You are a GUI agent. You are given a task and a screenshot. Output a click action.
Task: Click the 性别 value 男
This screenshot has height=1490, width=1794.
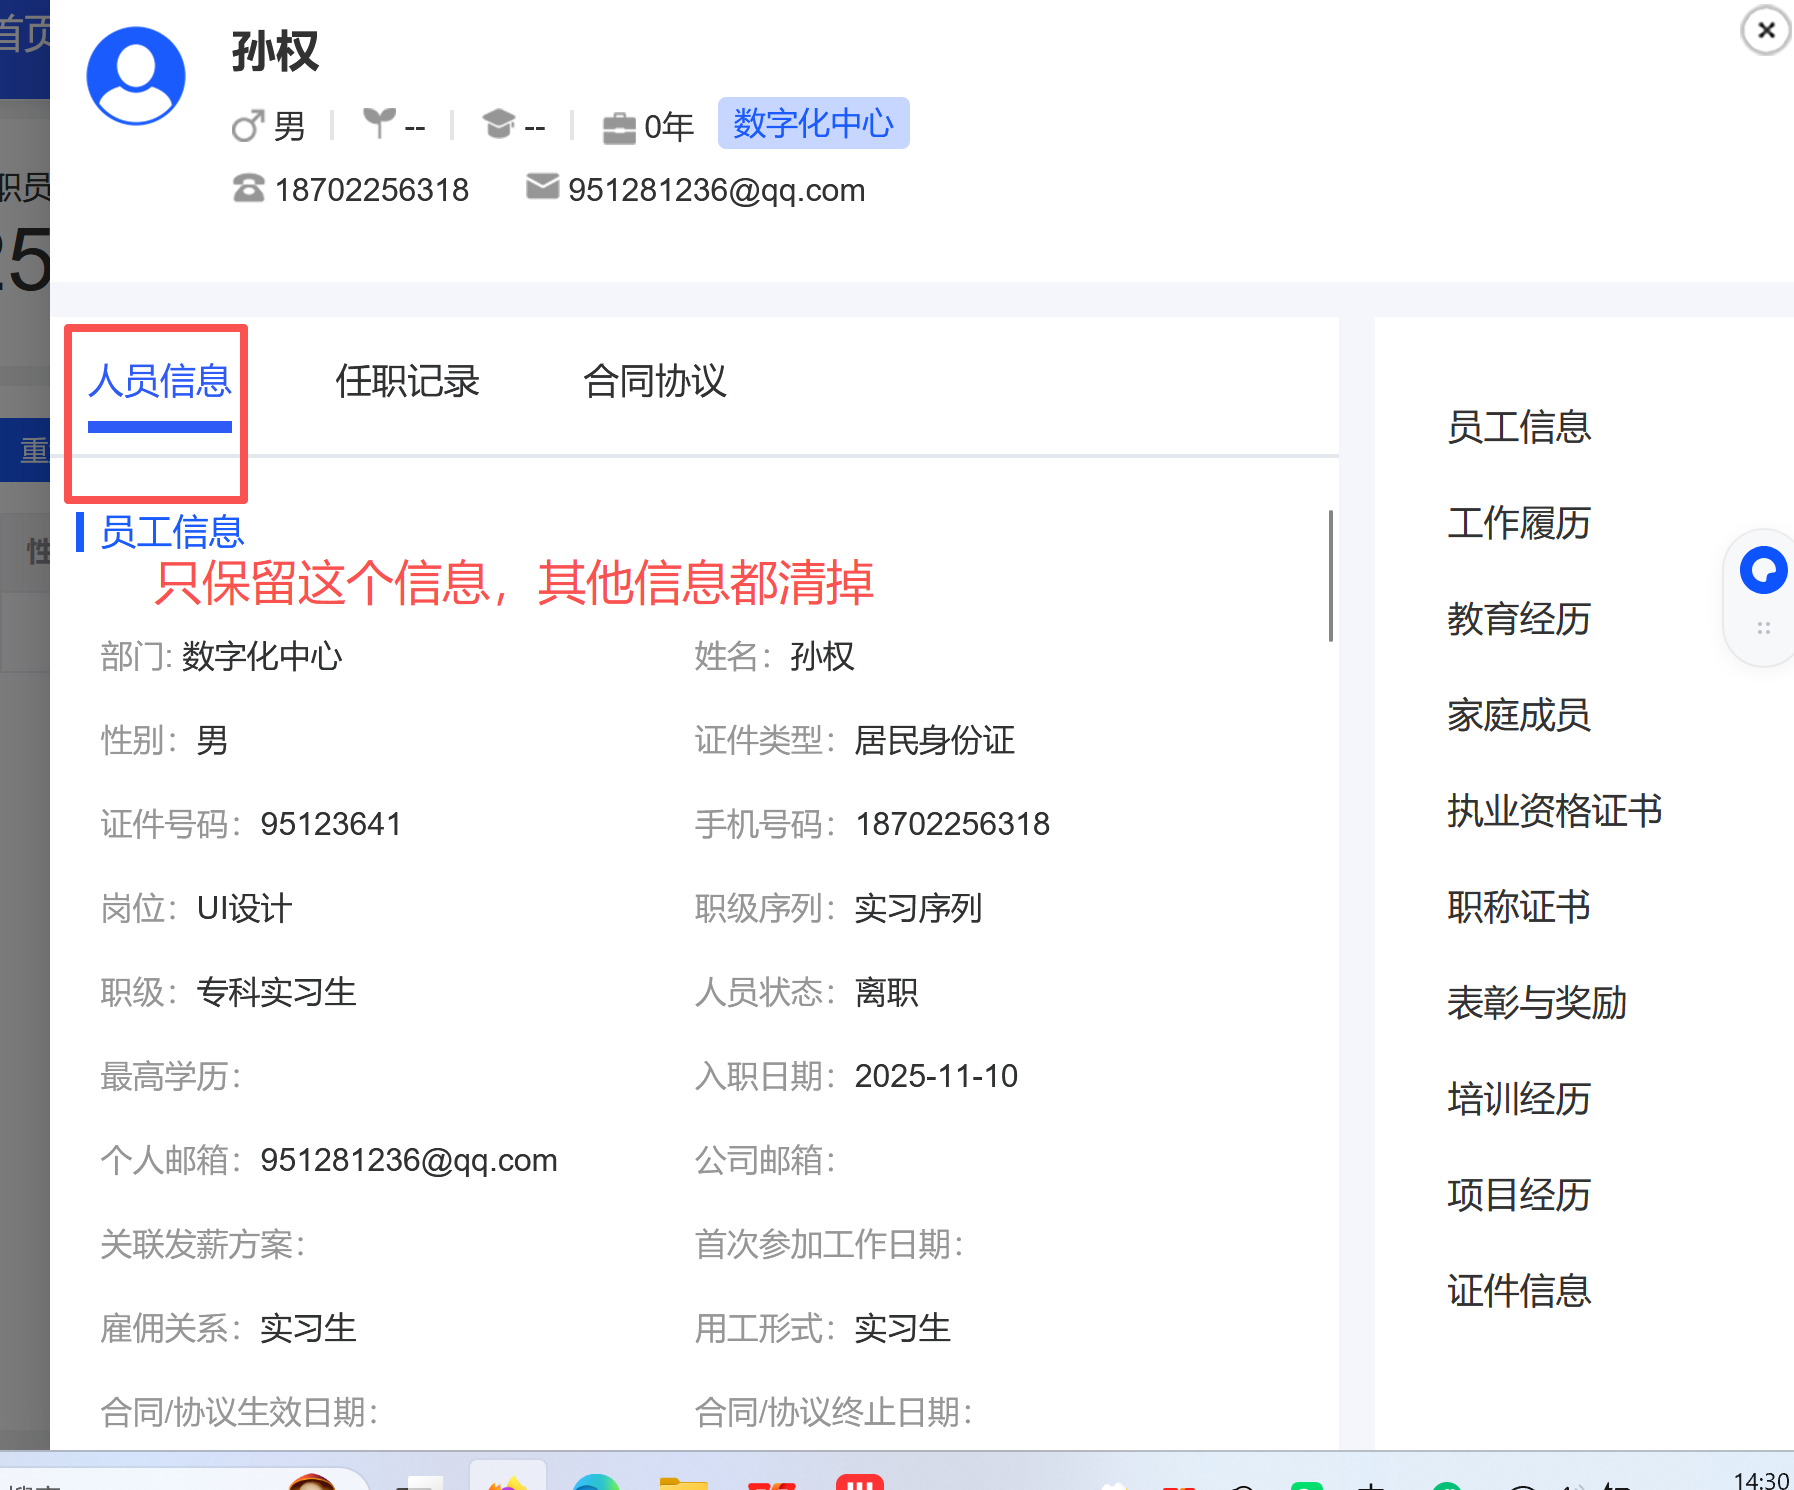(212, 741)
